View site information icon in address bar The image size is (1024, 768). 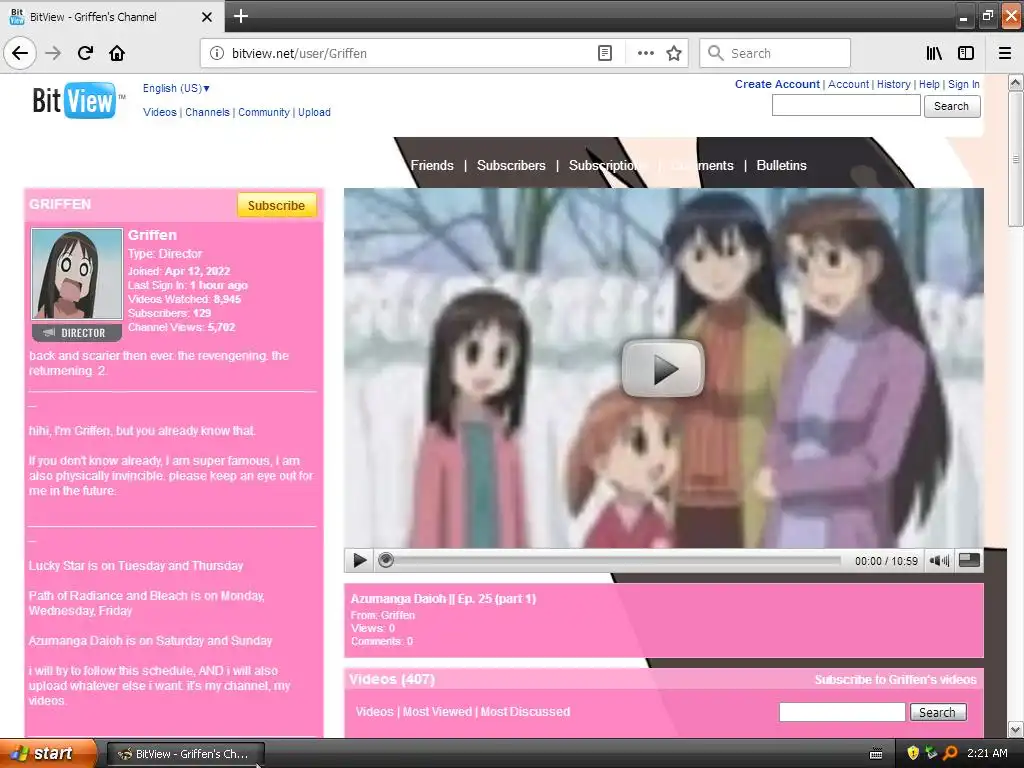pyautogui.click(x=217, y=53)
